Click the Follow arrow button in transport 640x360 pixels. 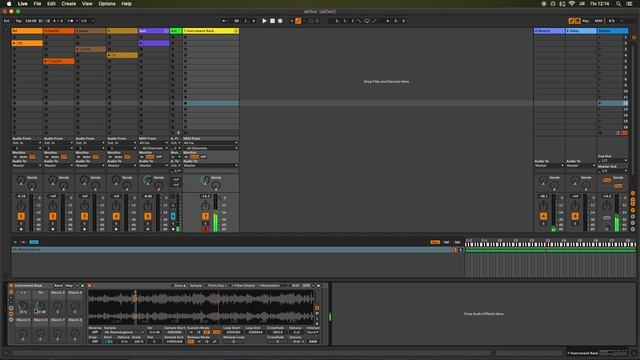224,21
